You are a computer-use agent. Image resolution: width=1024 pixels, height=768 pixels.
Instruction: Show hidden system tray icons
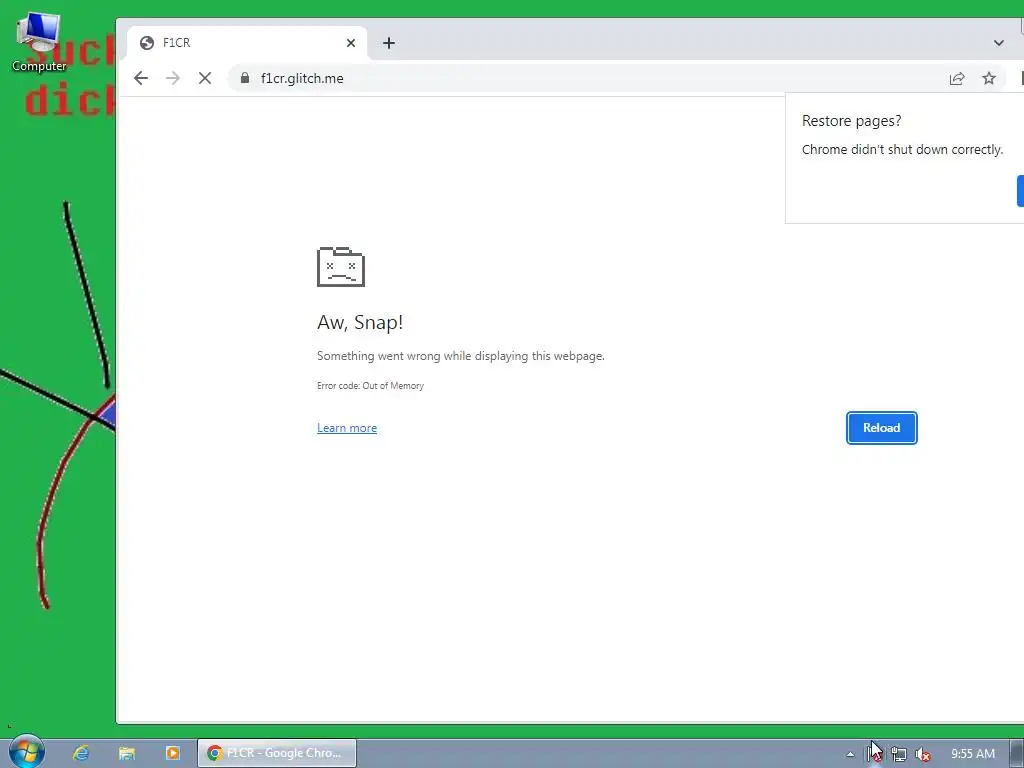850,754
